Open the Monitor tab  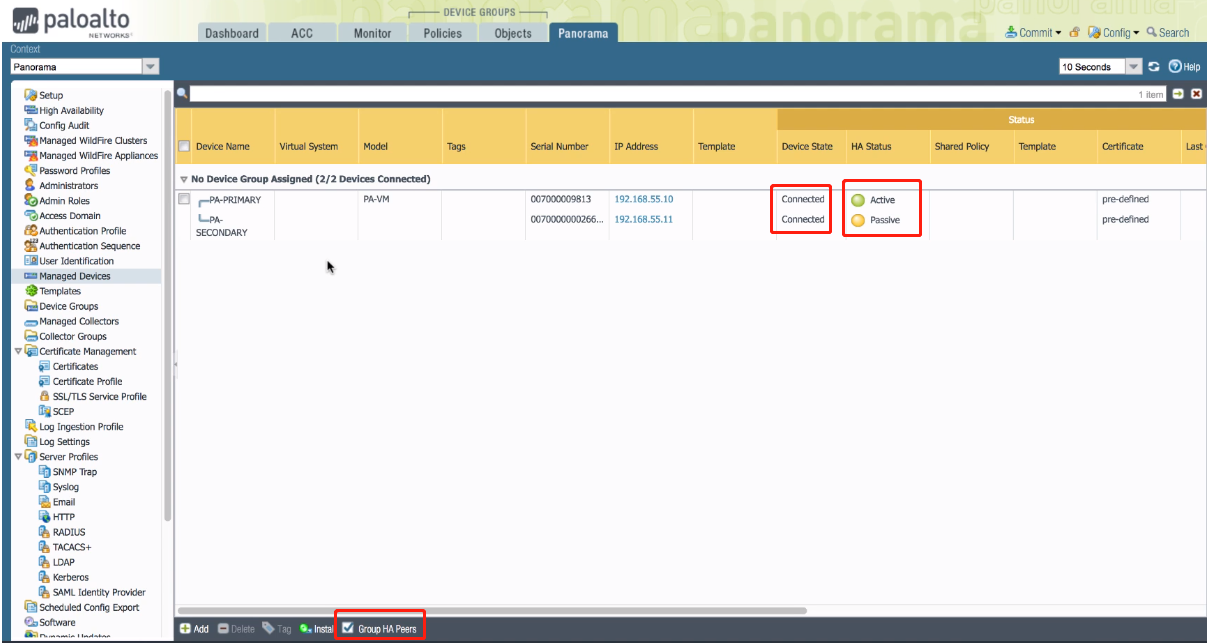tap(372, 33)
